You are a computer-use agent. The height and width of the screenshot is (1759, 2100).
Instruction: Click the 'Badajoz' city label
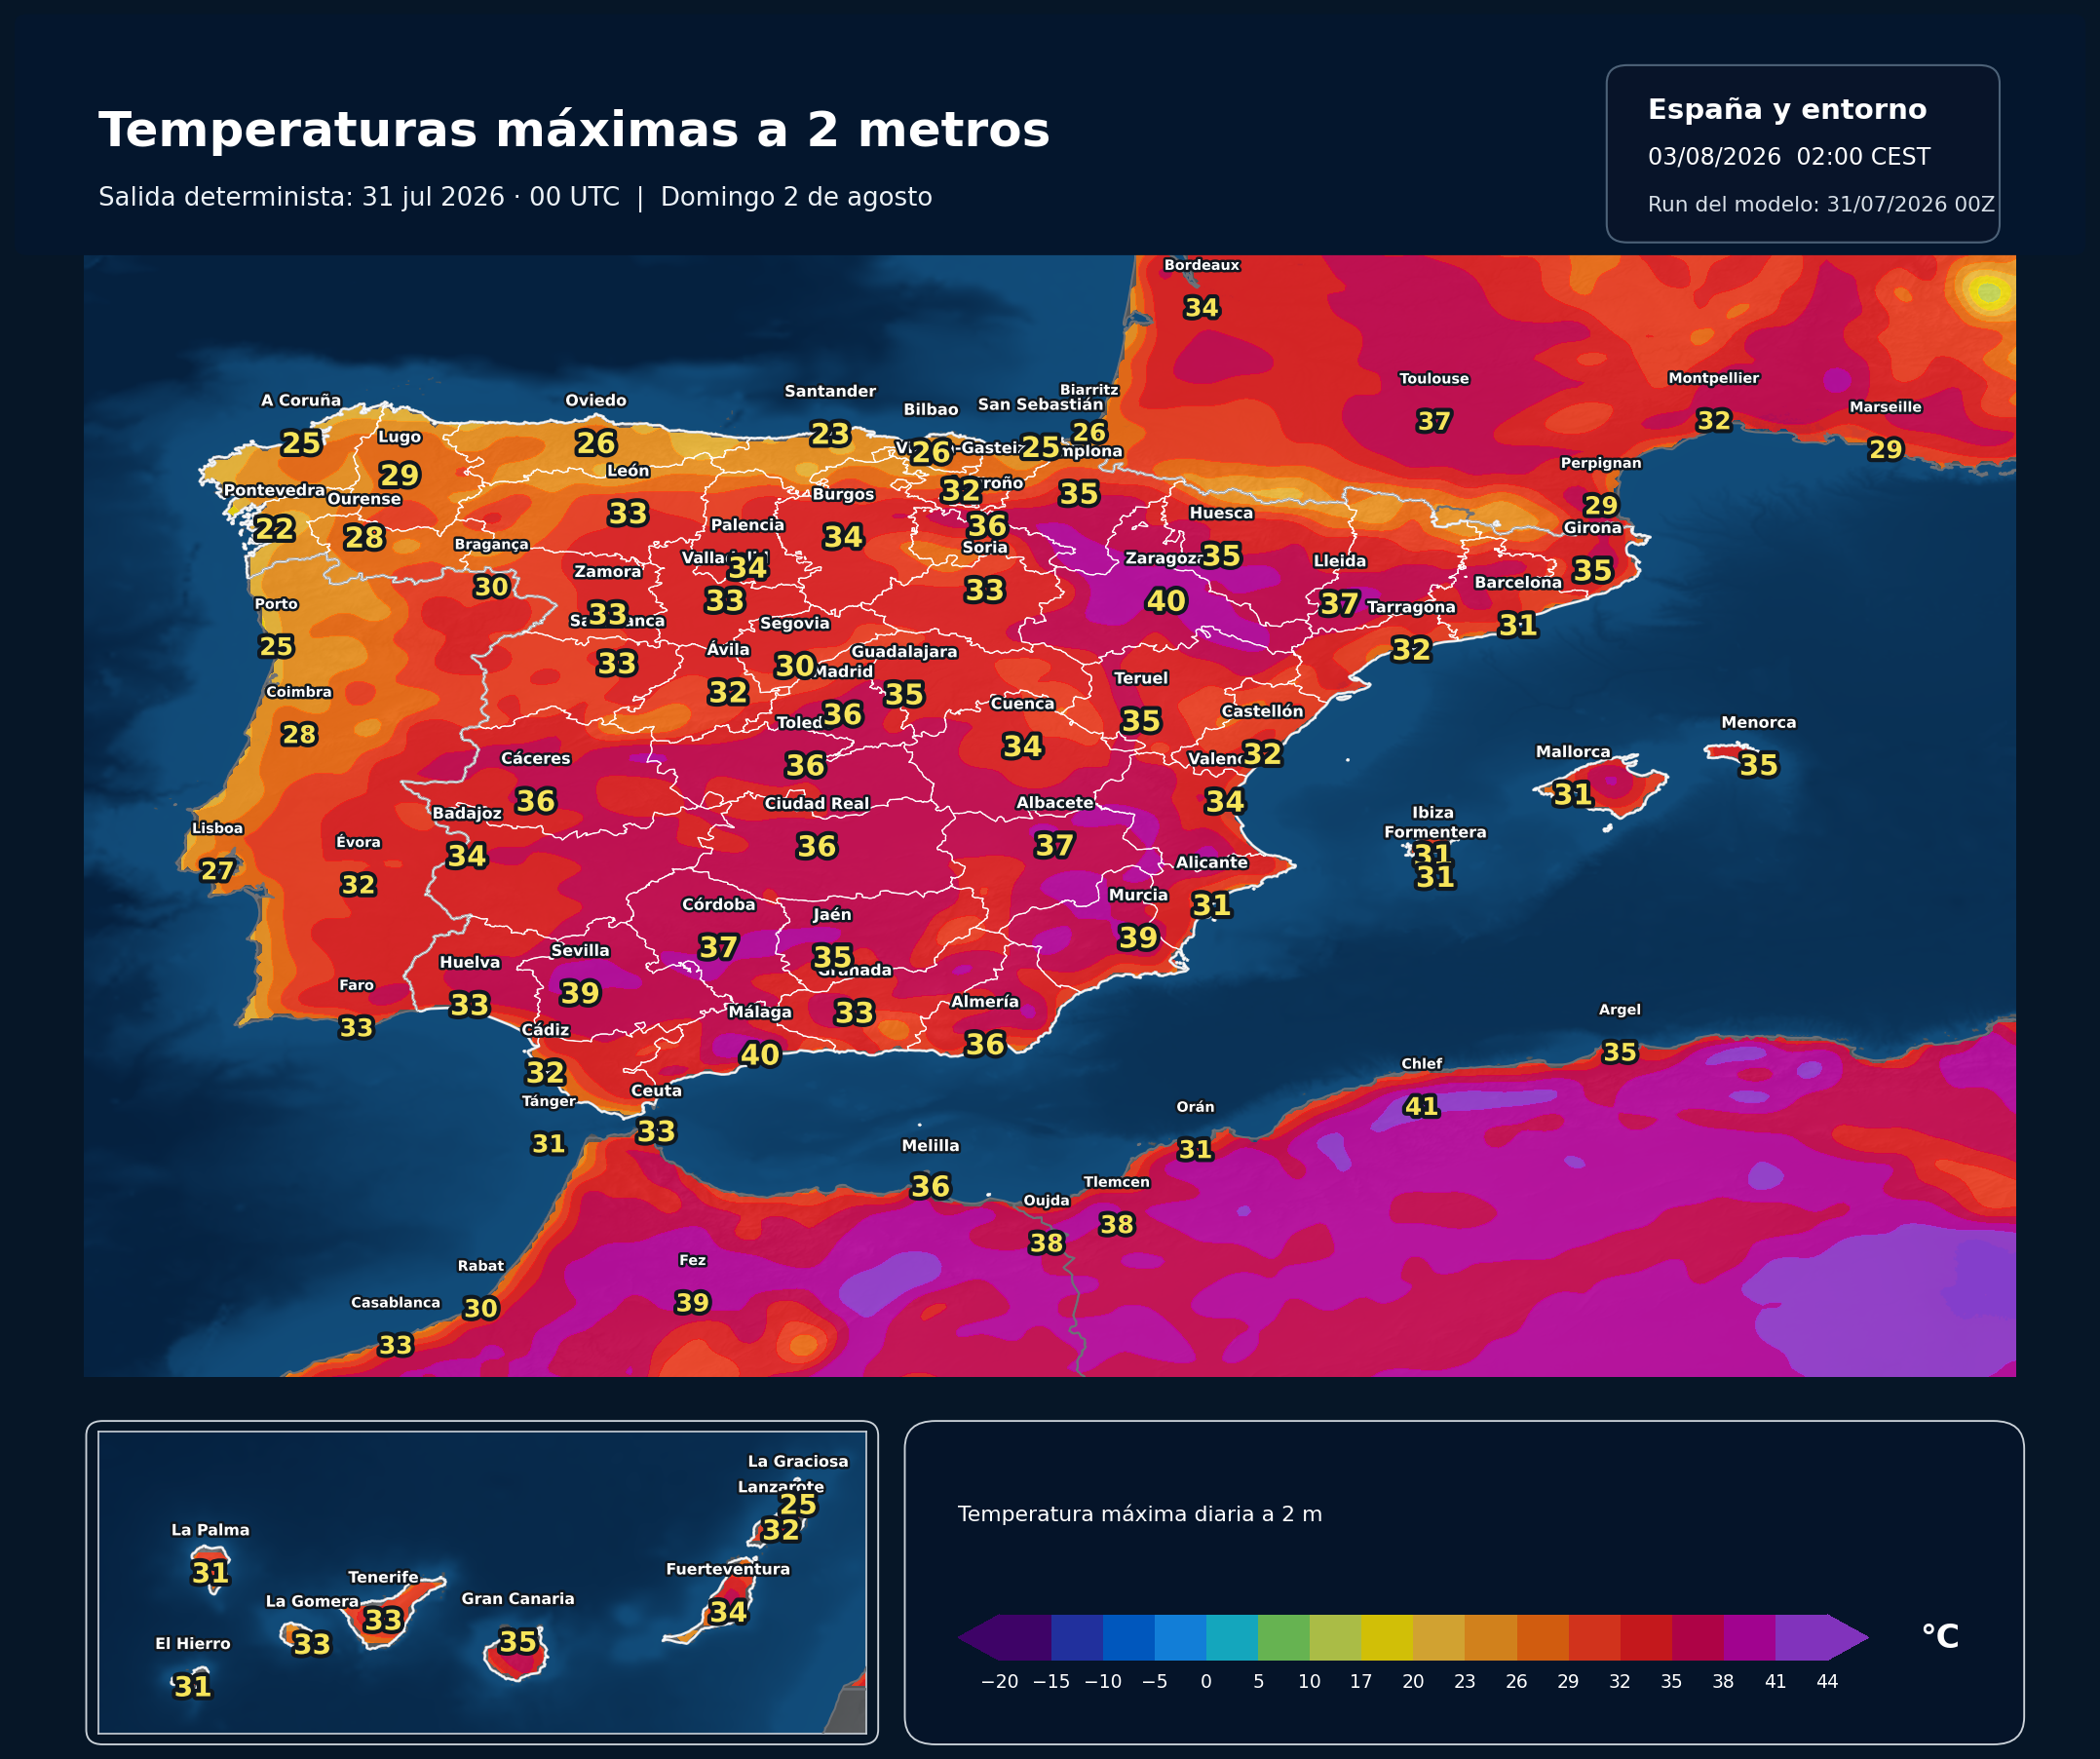pyautogui.click(x=467, y=814)
